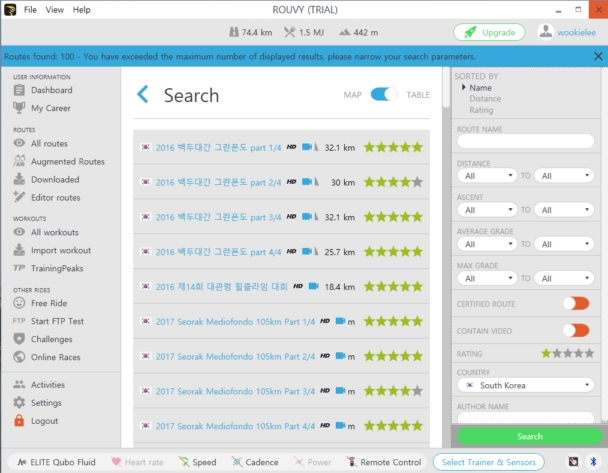Open the Country dropdown showing South Korea
608x473 pixels.
click(x=526, y=385)
